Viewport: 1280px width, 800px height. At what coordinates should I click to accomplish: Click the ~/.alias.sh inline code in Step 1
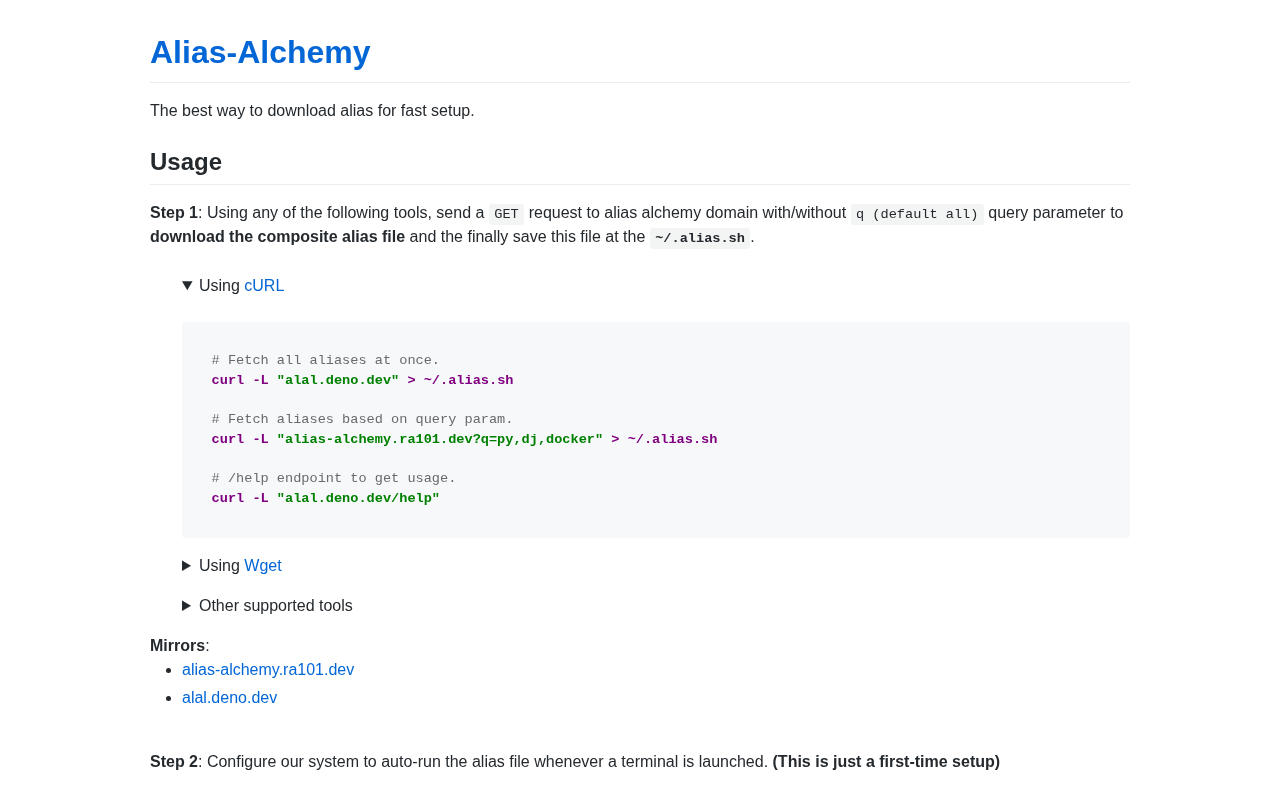tap(700, 238)
